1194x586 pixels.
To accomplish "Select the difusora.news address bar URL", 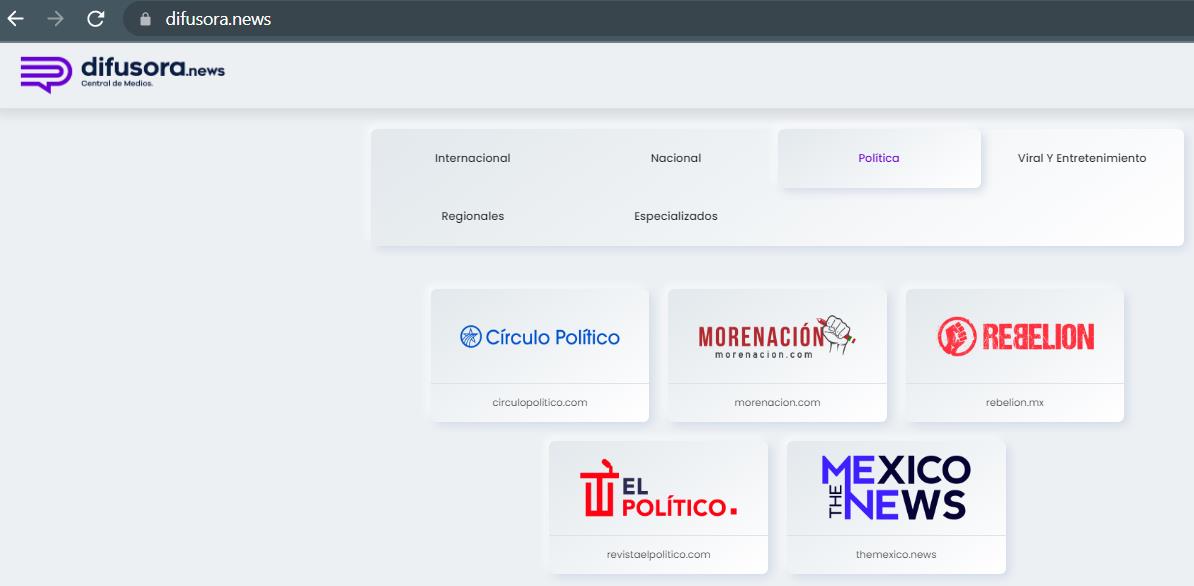I will pos(218,19).
